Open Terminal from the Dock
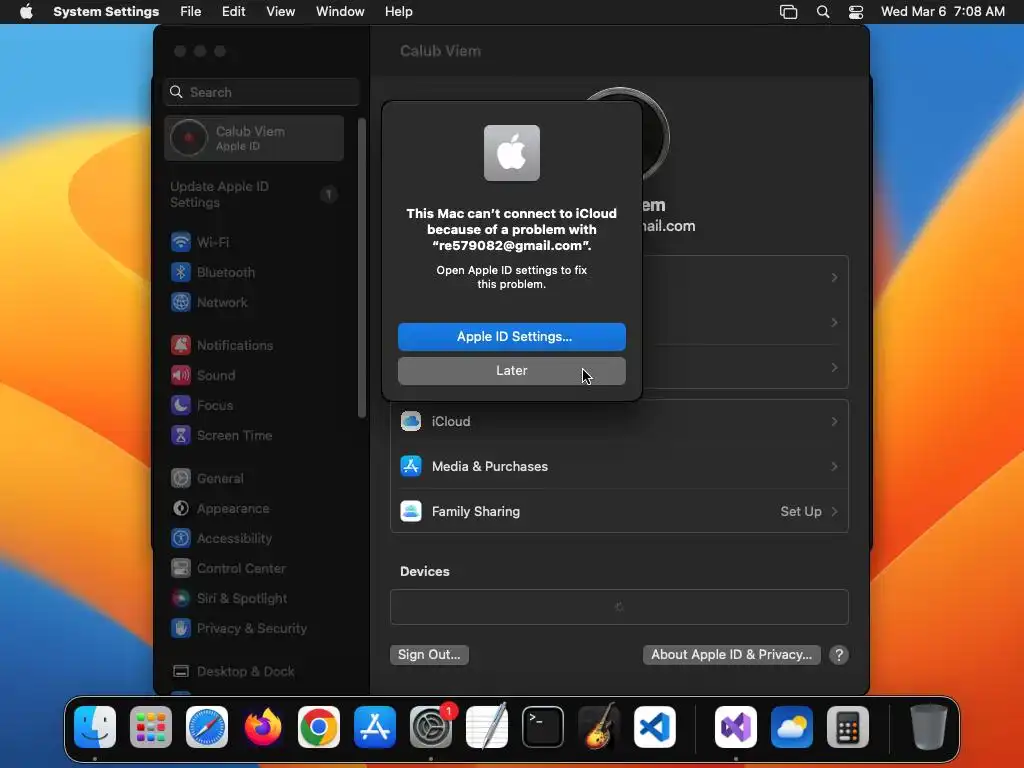The height and width of the screenshot is (768, 1024). (x=543, y=727)
